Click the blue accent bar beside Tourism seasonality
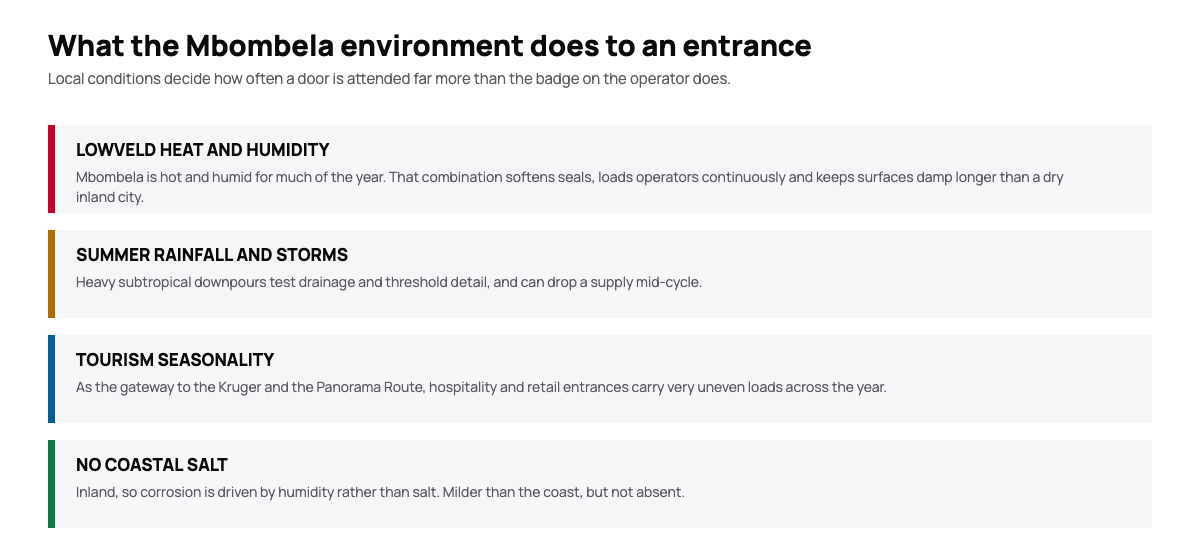1200x560 pixels. click(51, 379)
